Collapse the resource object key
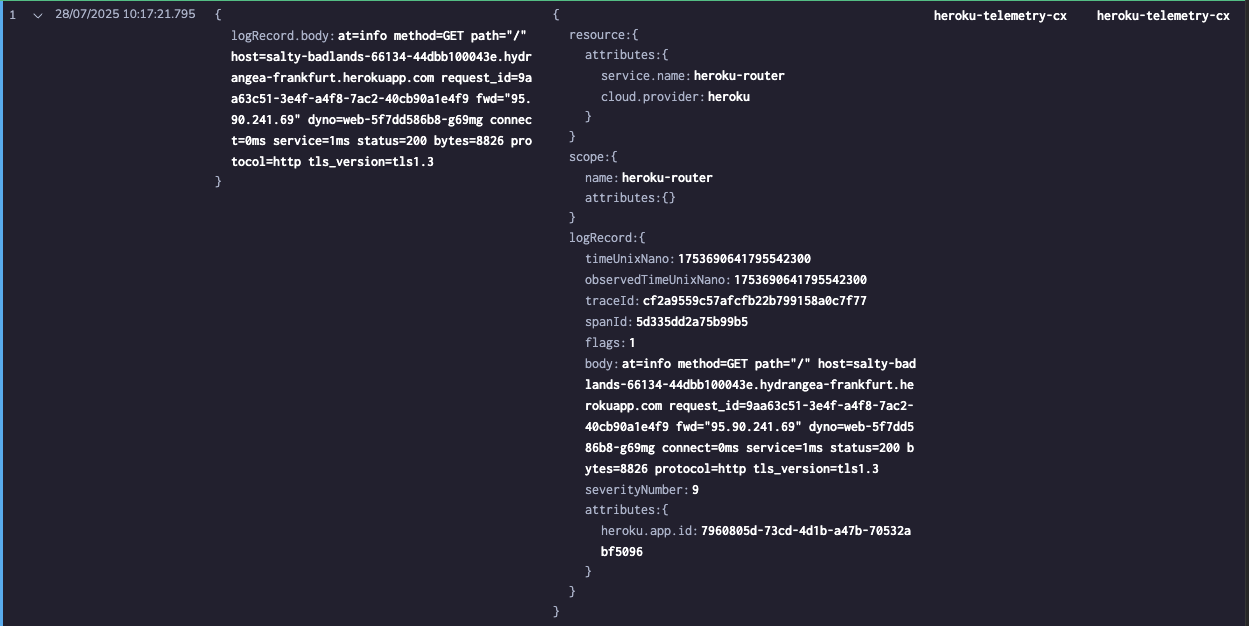1249x626 pixels. coord(600,35)
